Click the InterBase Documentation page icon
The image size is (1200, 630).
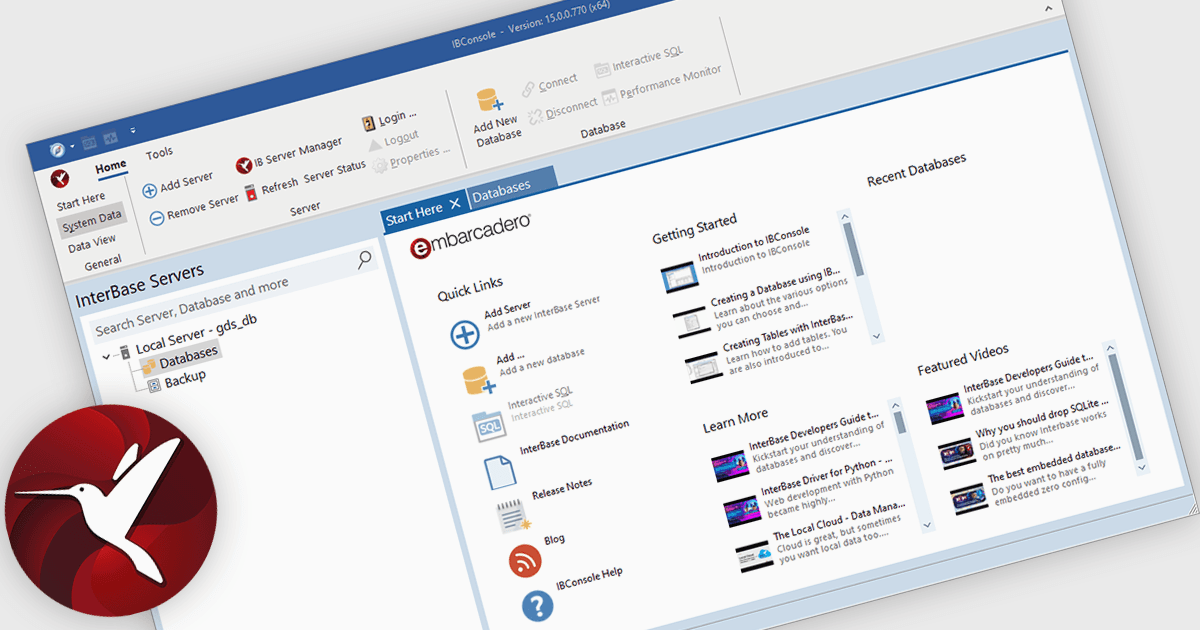(x=500, y=471)
